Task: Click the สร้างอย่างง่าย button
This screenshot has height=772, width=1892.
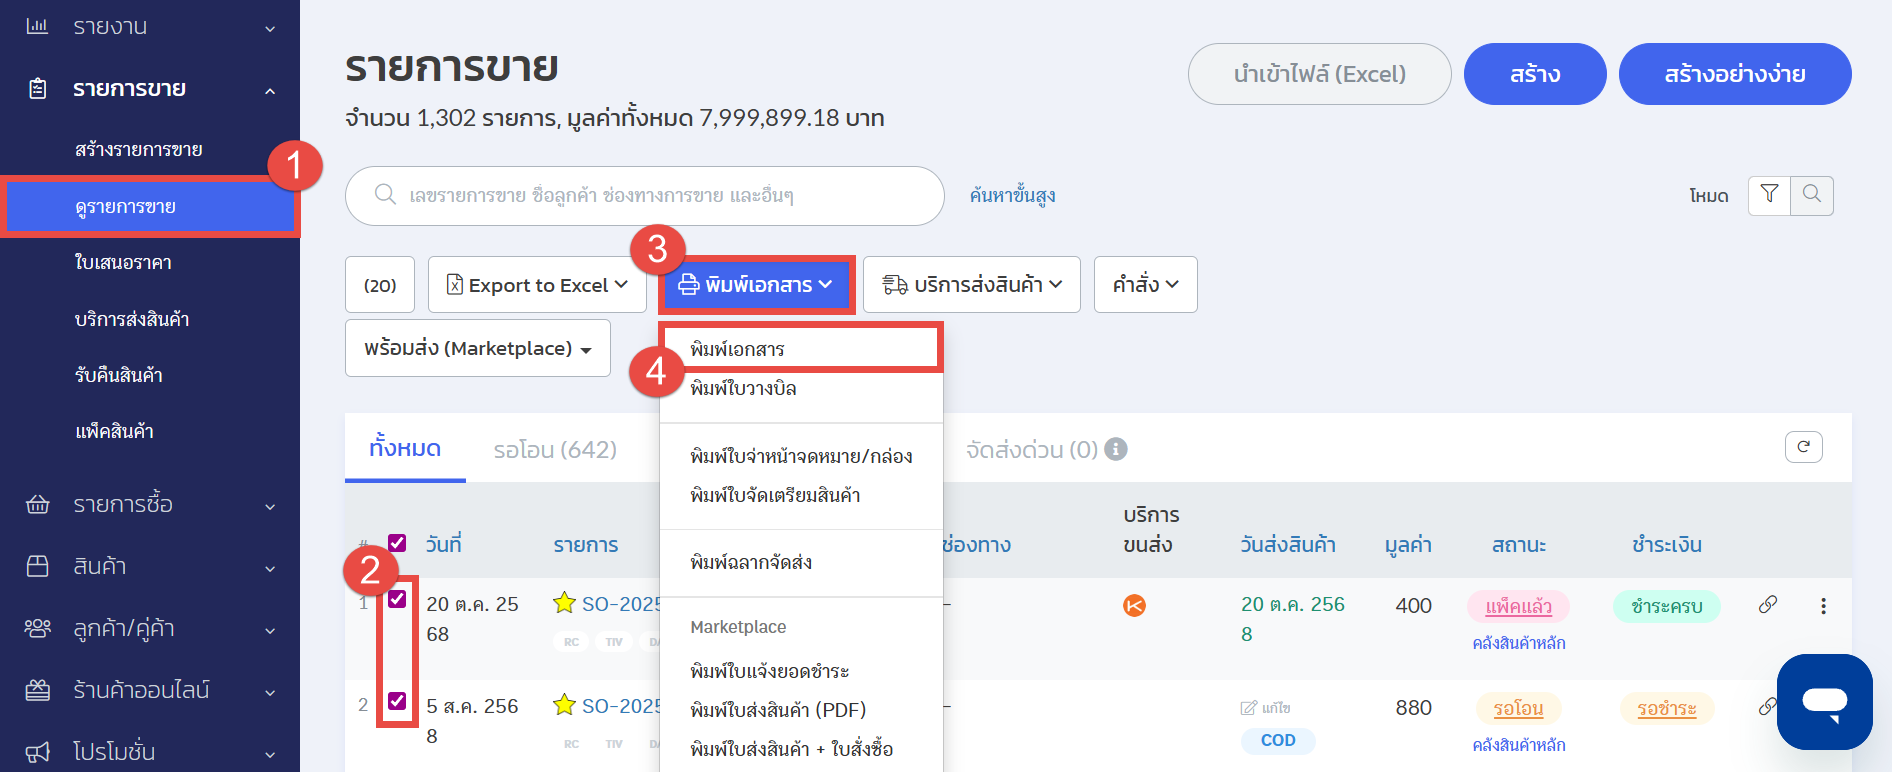Action: [x=1734, y=74]
